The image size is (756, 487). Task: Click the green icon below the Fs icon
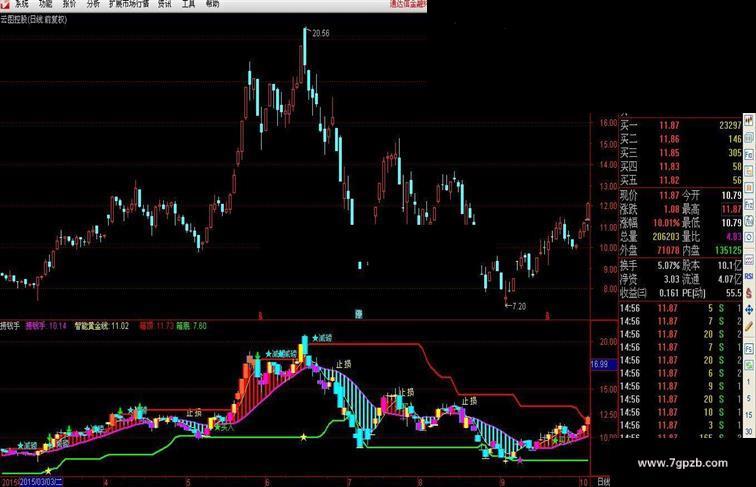749,365
